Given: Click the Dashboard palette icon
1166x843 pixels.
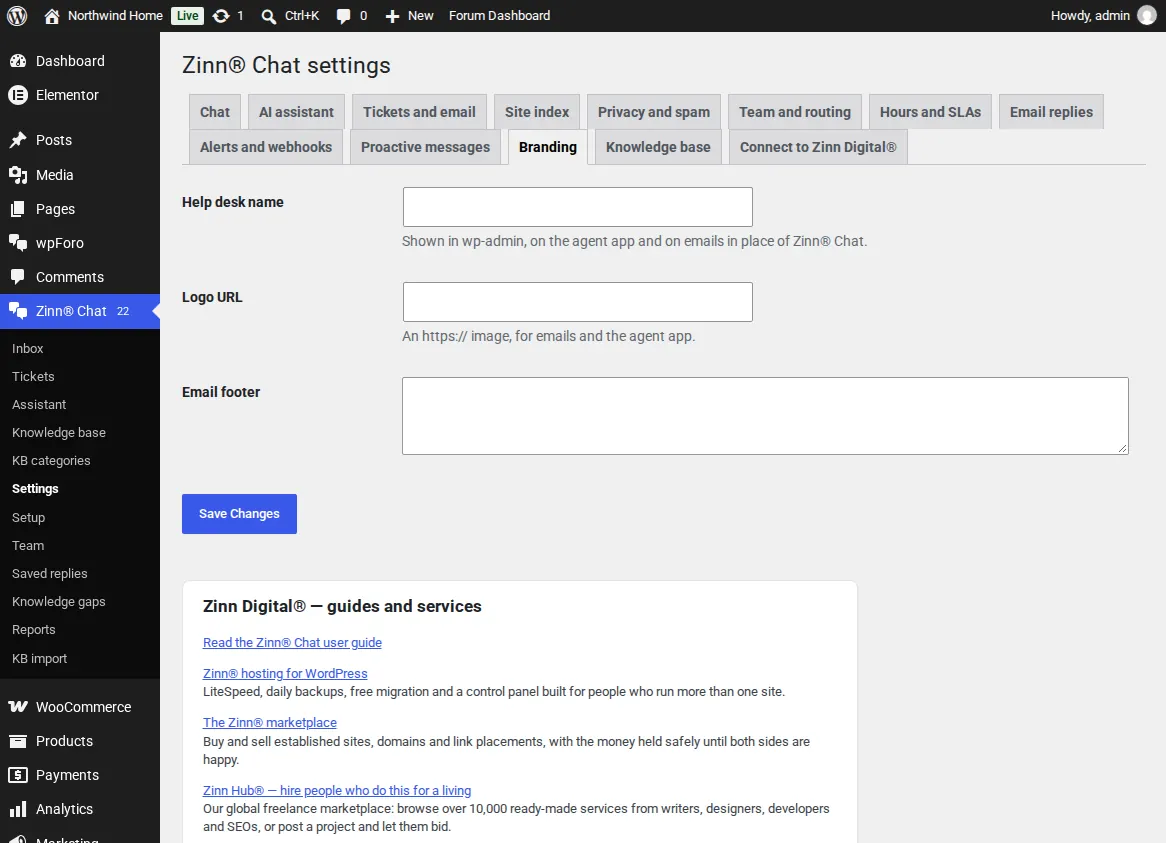Looking at the screenshot, I should point(18,61).
